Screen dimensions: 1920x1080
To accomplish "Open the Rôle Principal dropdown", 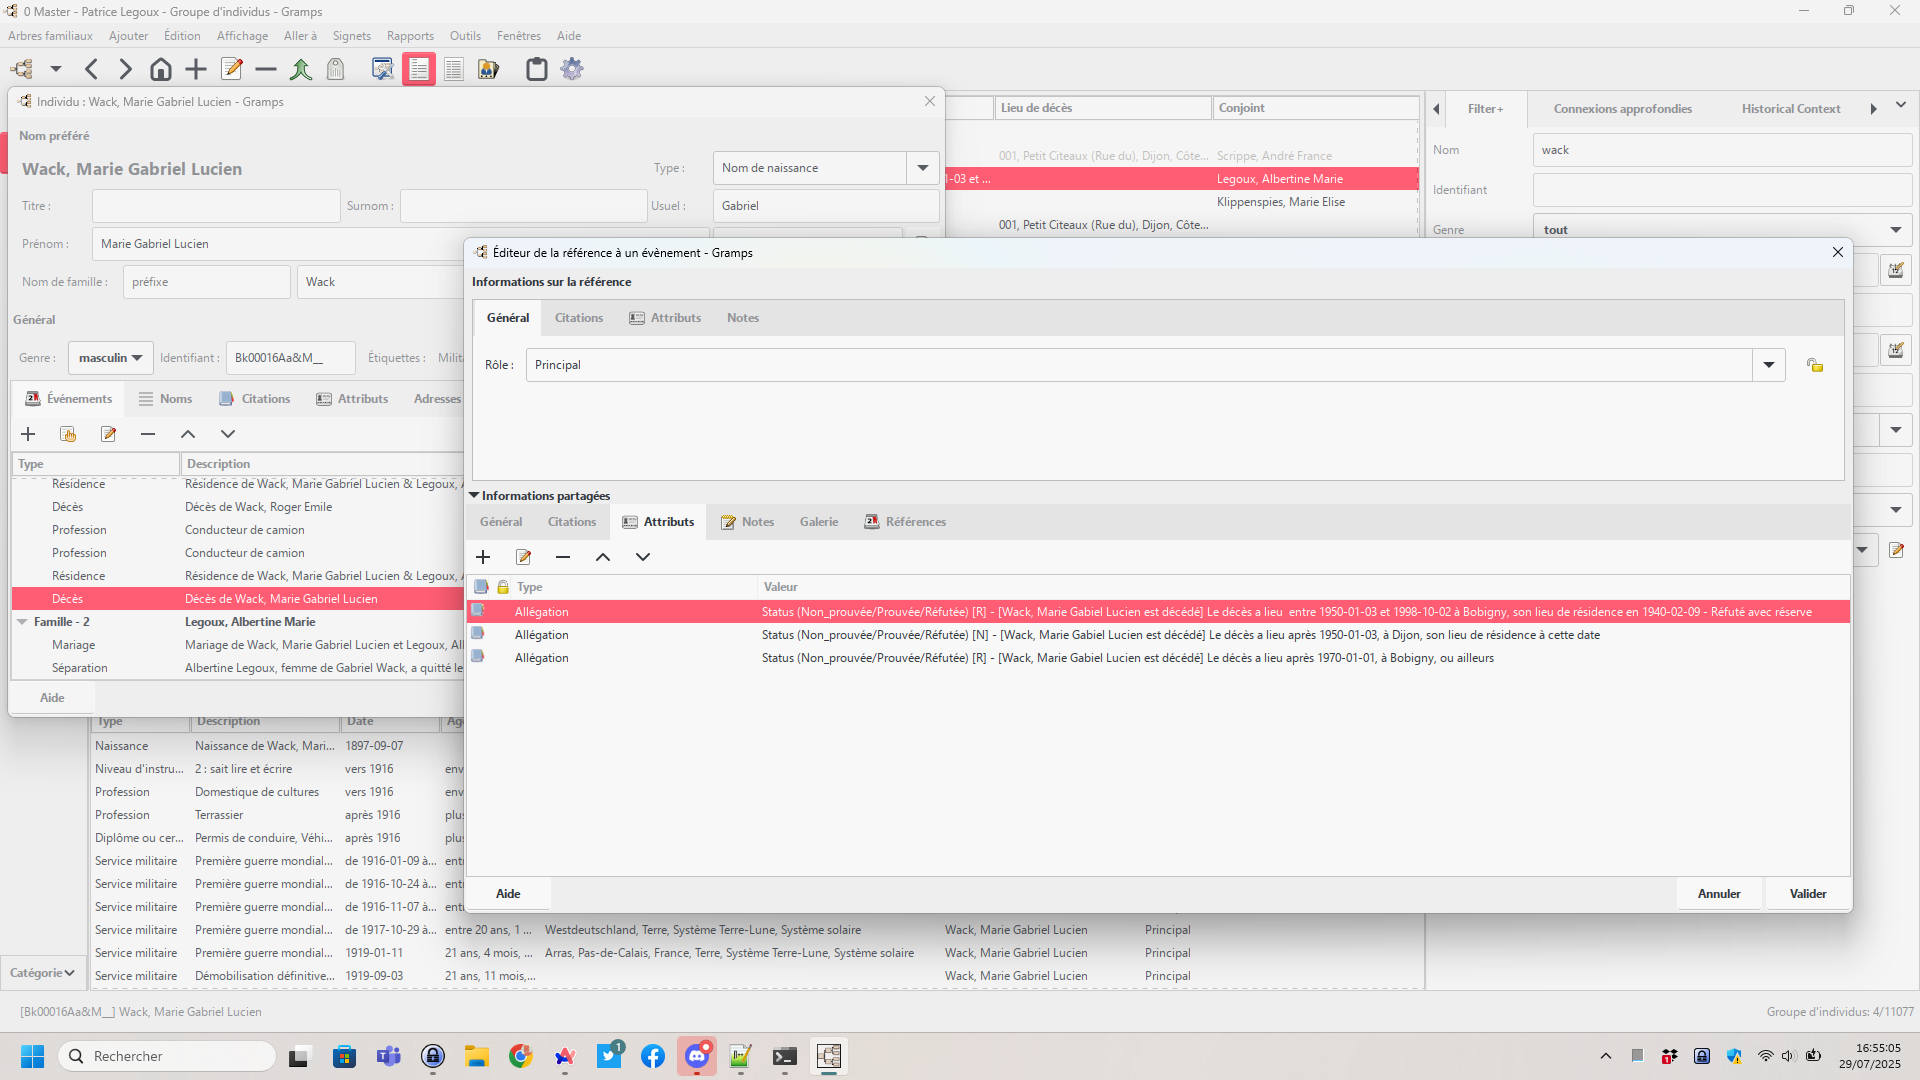I will coord(1768,365).
